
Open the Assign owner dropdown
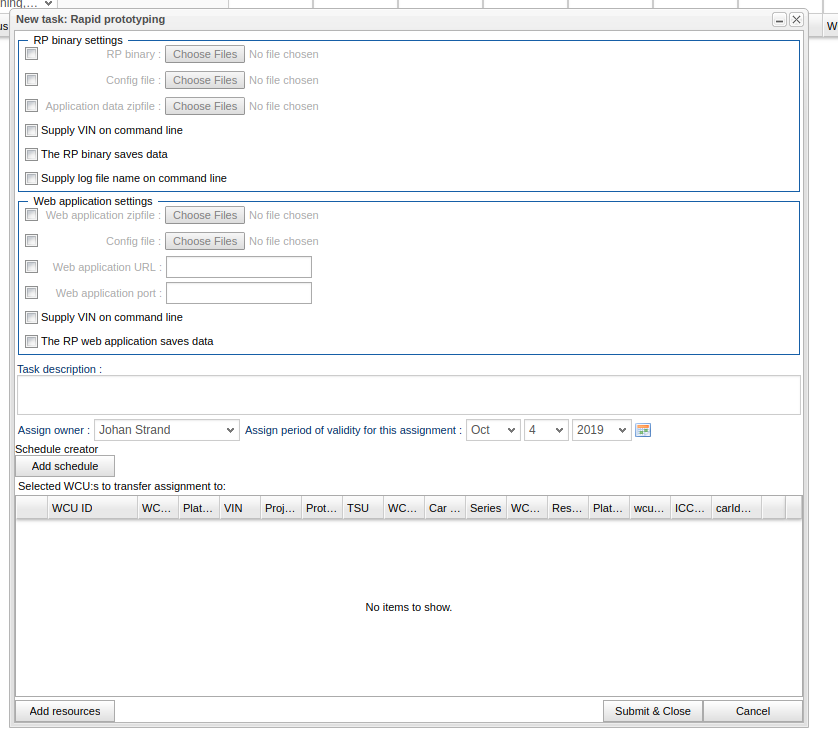[166, 430]
